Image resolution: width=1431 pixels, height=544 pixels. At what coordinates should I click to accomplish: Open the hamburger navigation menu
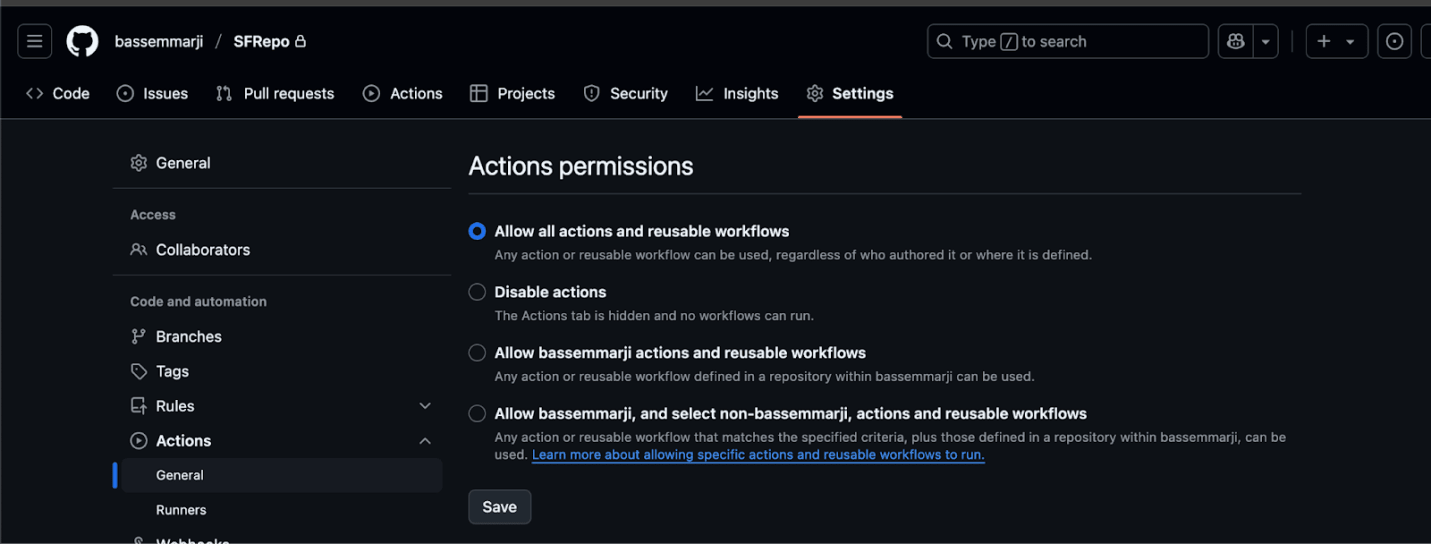pos(34,41)
